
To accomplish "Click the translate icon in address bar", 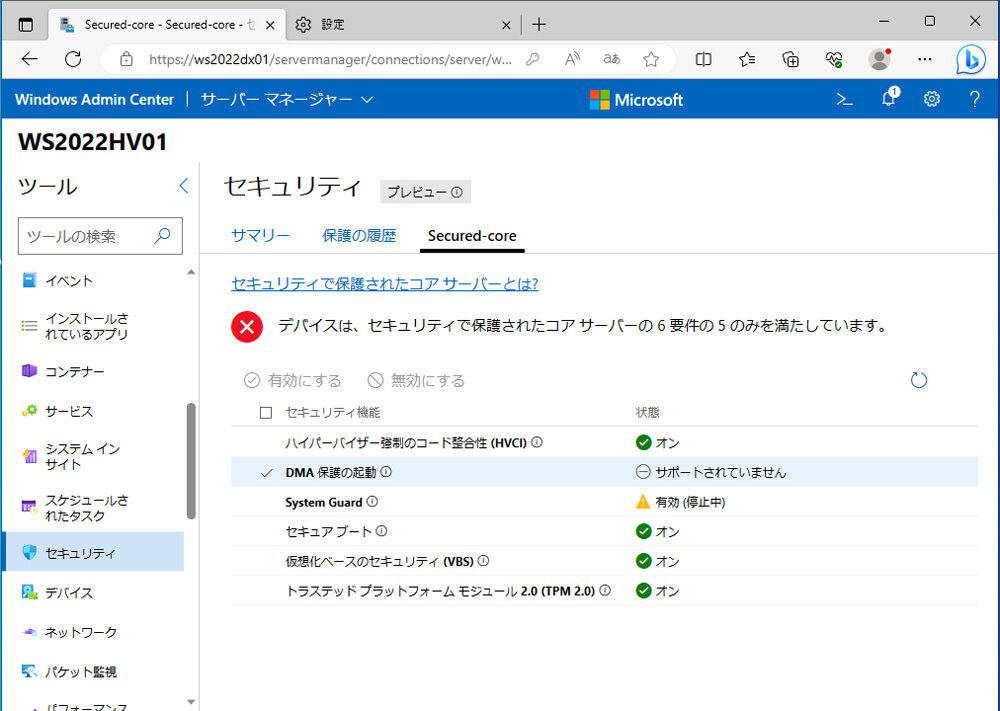I will pos(611,59).
